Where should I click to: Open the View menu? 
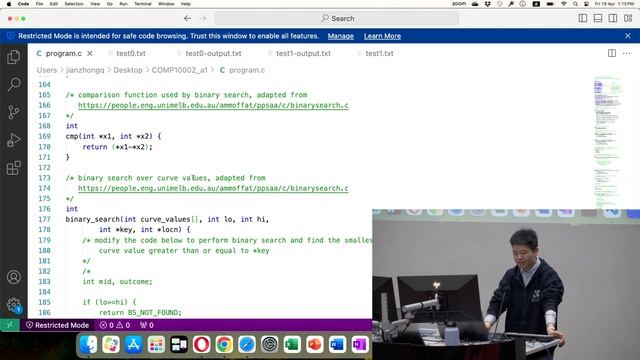tap(95, 4)
